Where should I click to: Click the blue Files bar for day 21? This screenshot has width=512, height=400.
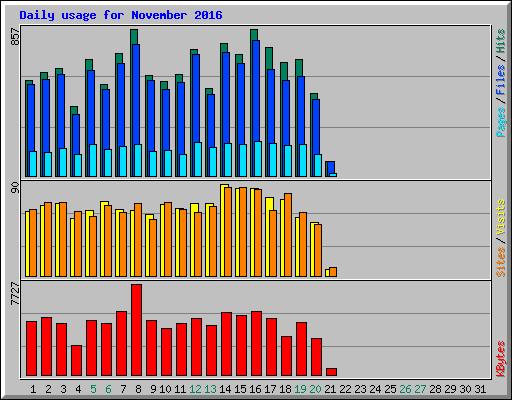(331, 167)
